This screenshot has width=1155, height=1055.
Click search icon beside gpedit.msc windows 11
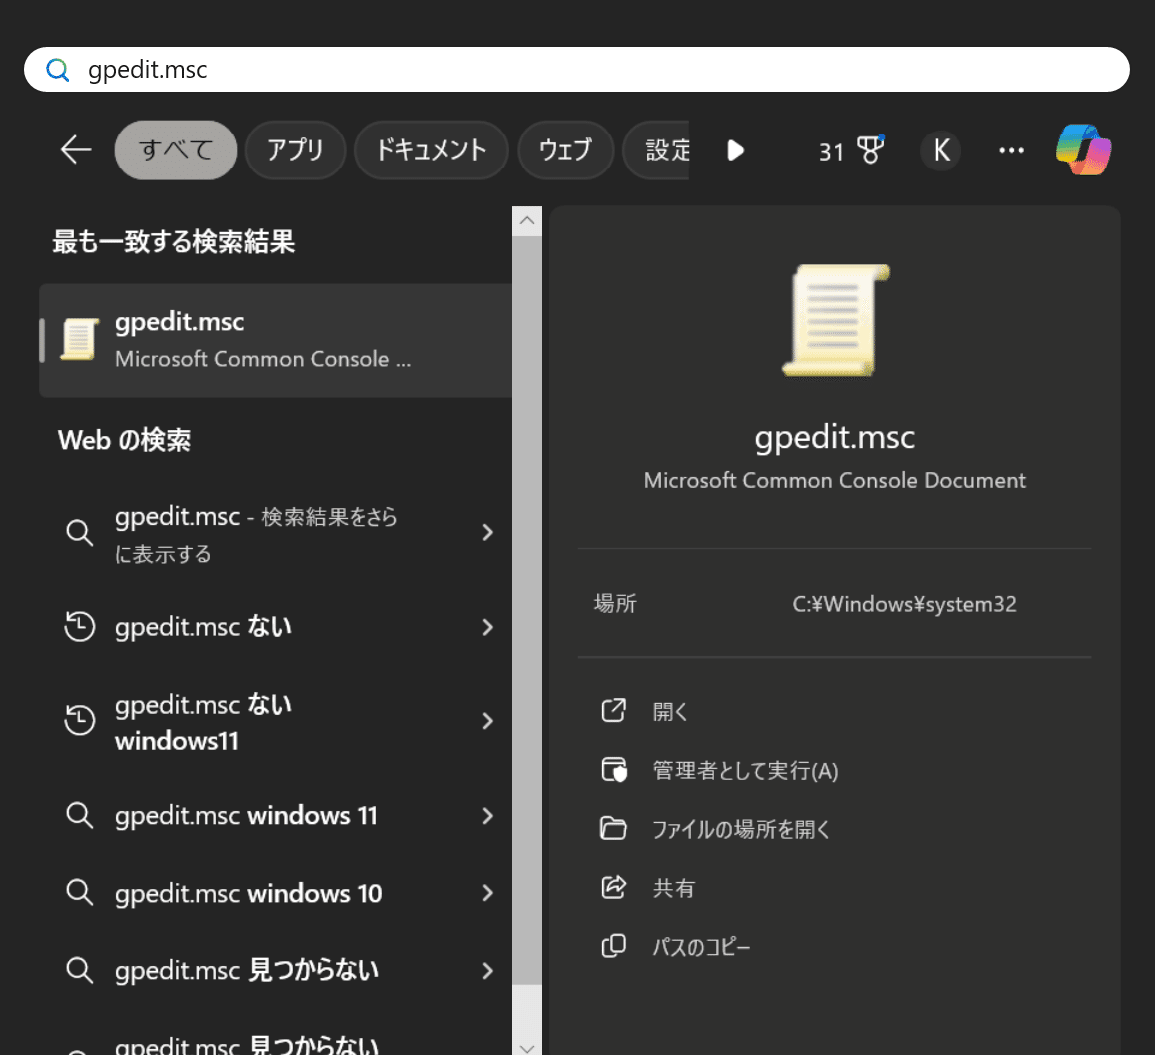(80, 816)
